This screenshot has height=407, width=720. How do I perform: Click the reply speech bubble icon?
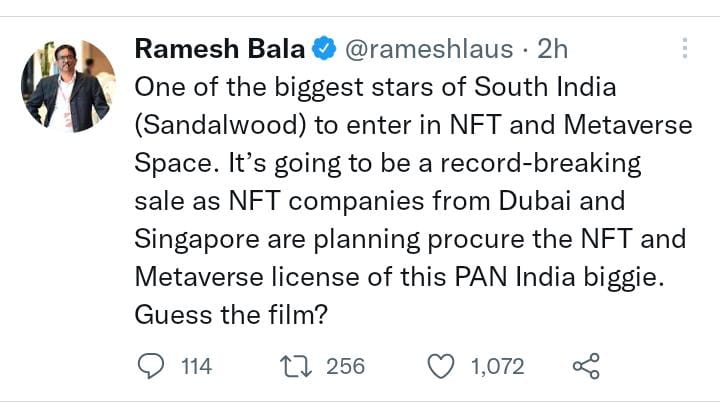(x=150, y=366)
